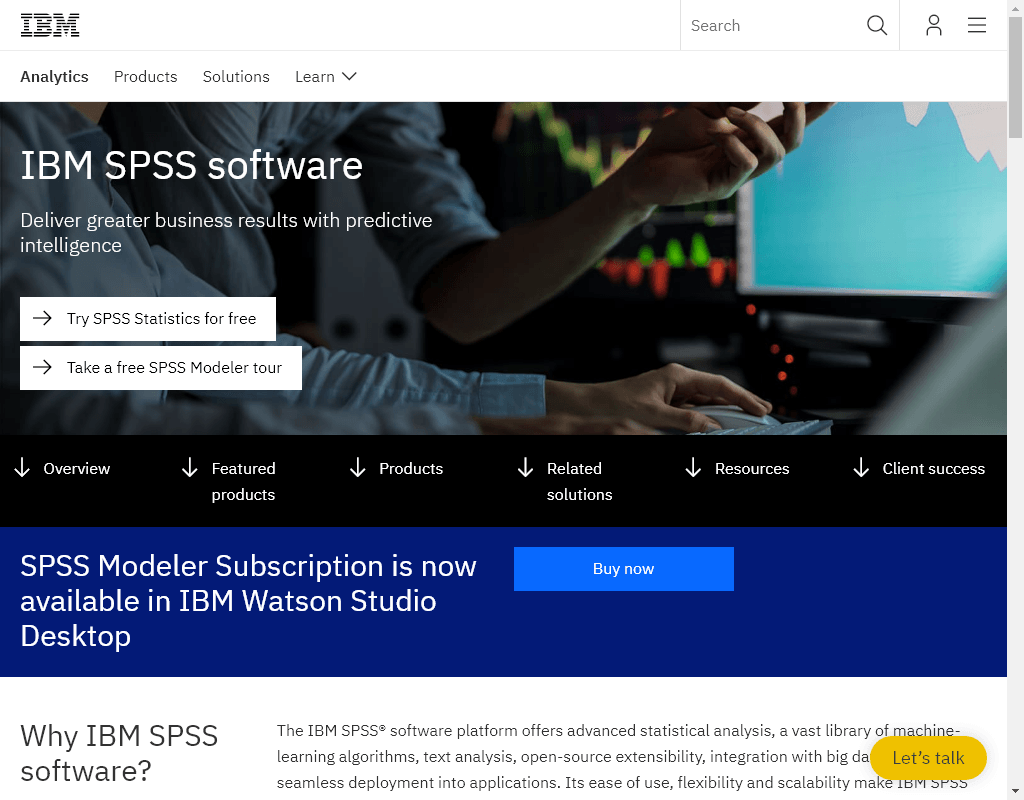Open the hamburger menu icon
The height and width of the screenshot is (800, 1024).
coord(976,25)
